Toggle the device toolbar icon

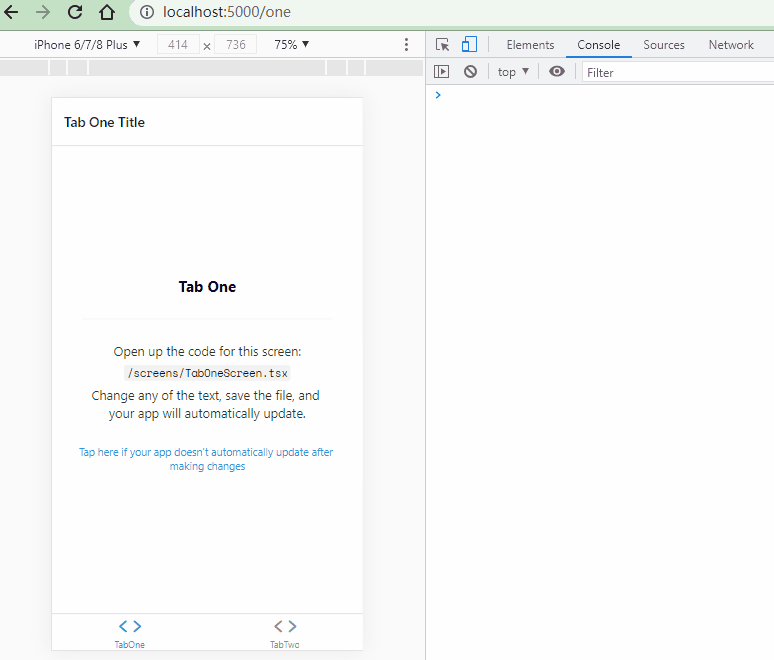[x=469, y=44]
